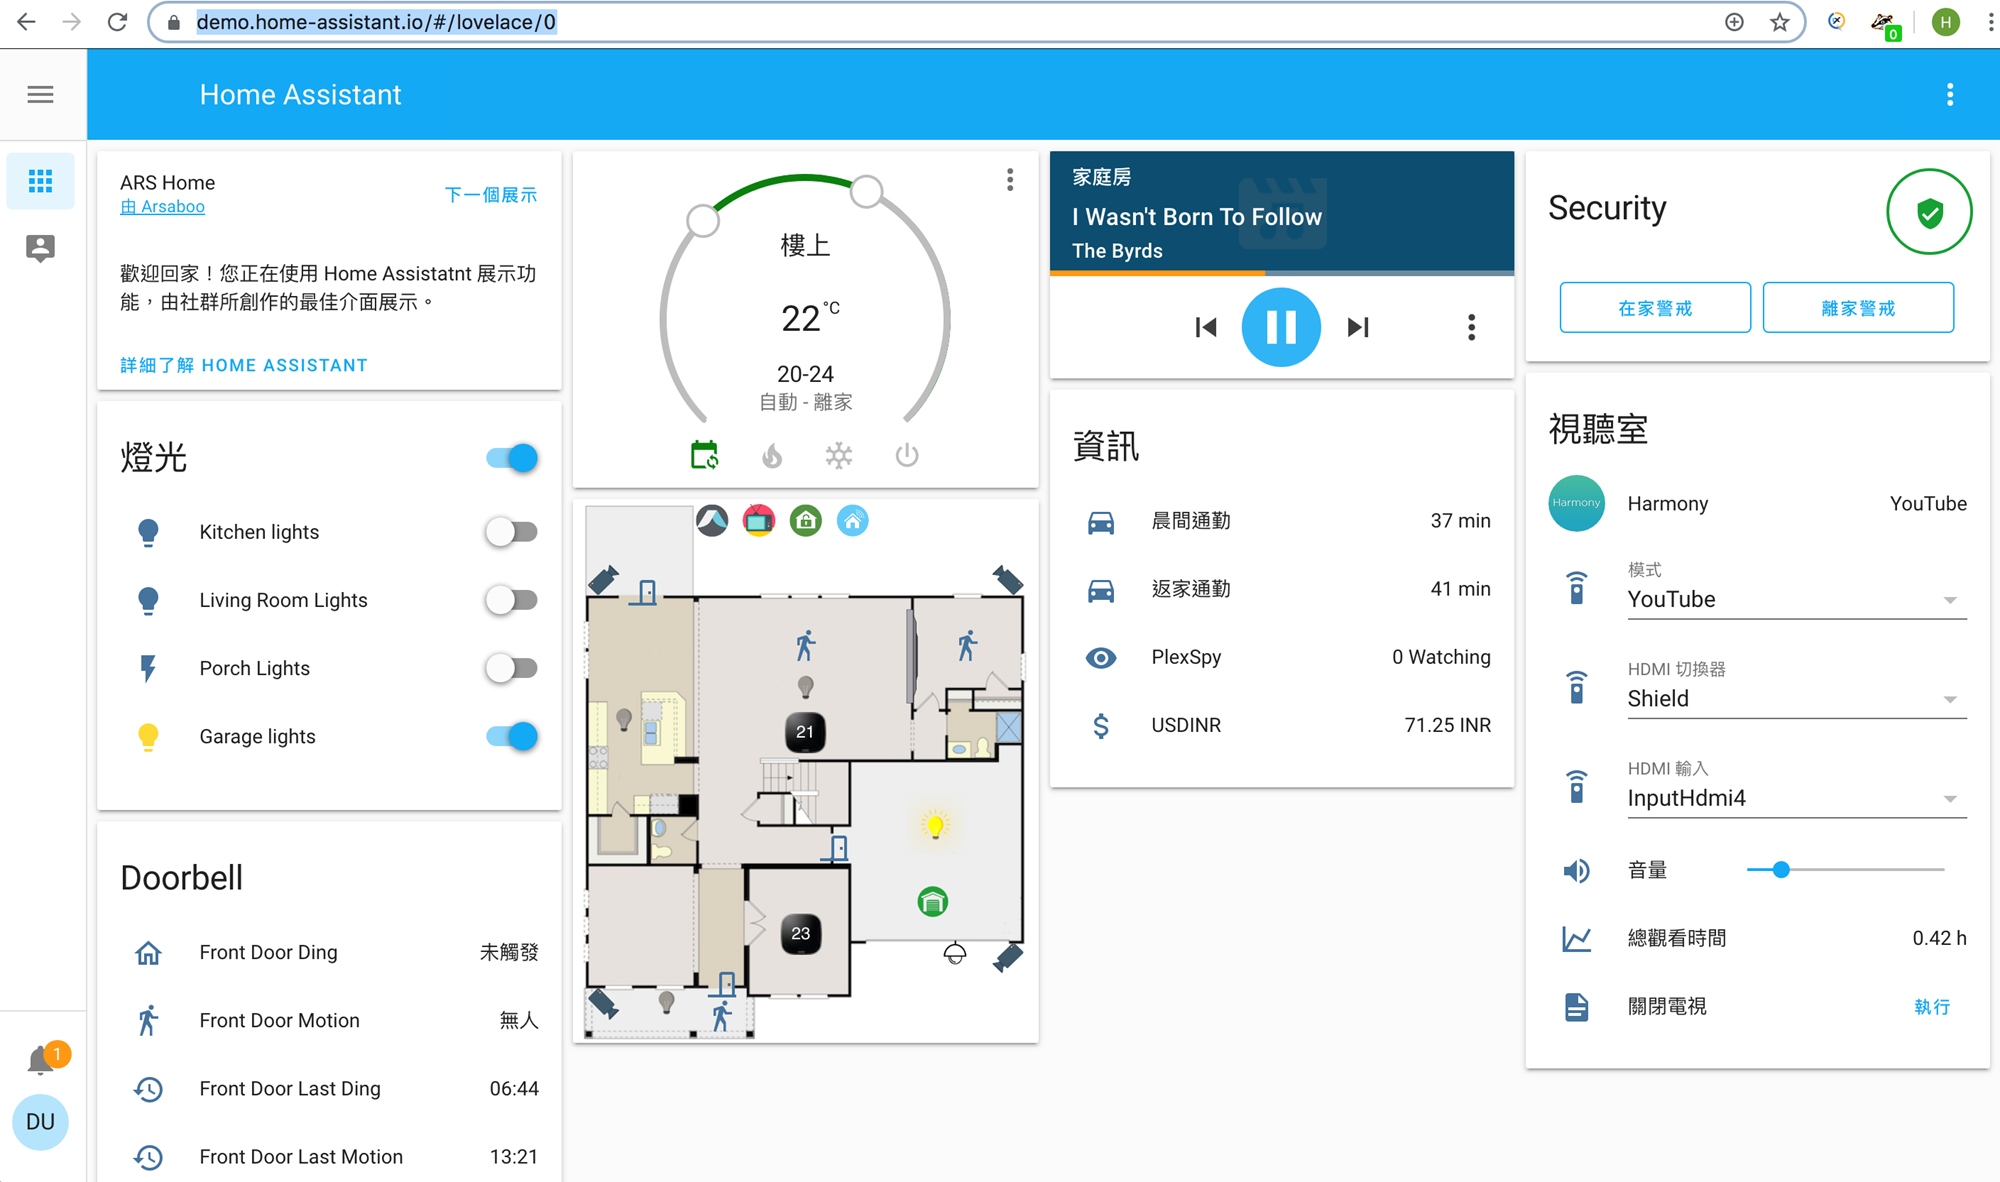Open the thermostat schedule calendar icon
2000x1182 pixels.
(704, 456)
